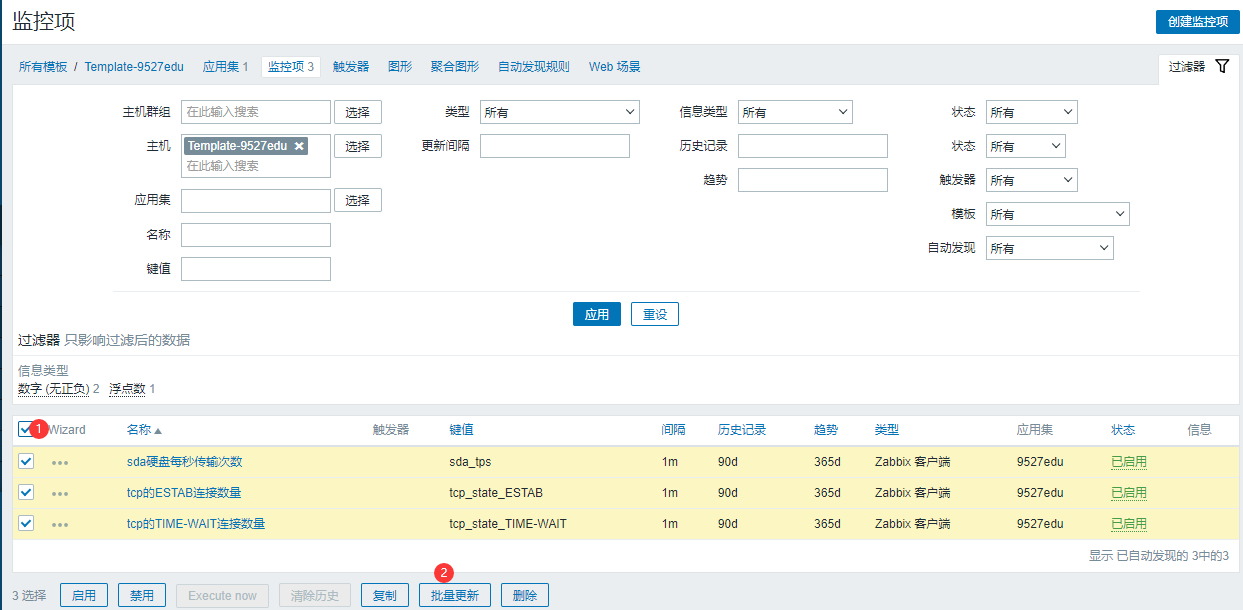Sort table by 键值 column

click(461, 430)
